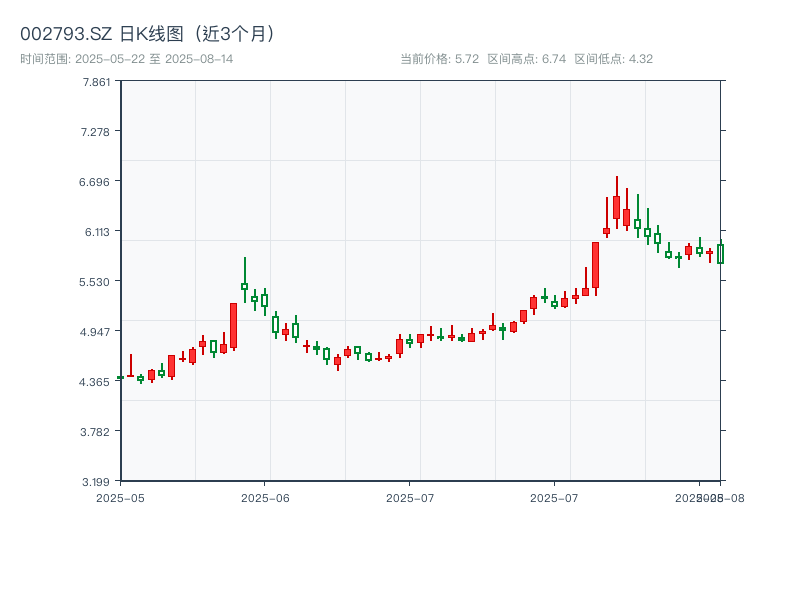The height and width of the screenshot is (600, 800).
Task: Click the 区间高点 6.74 label
Action: 527,59
